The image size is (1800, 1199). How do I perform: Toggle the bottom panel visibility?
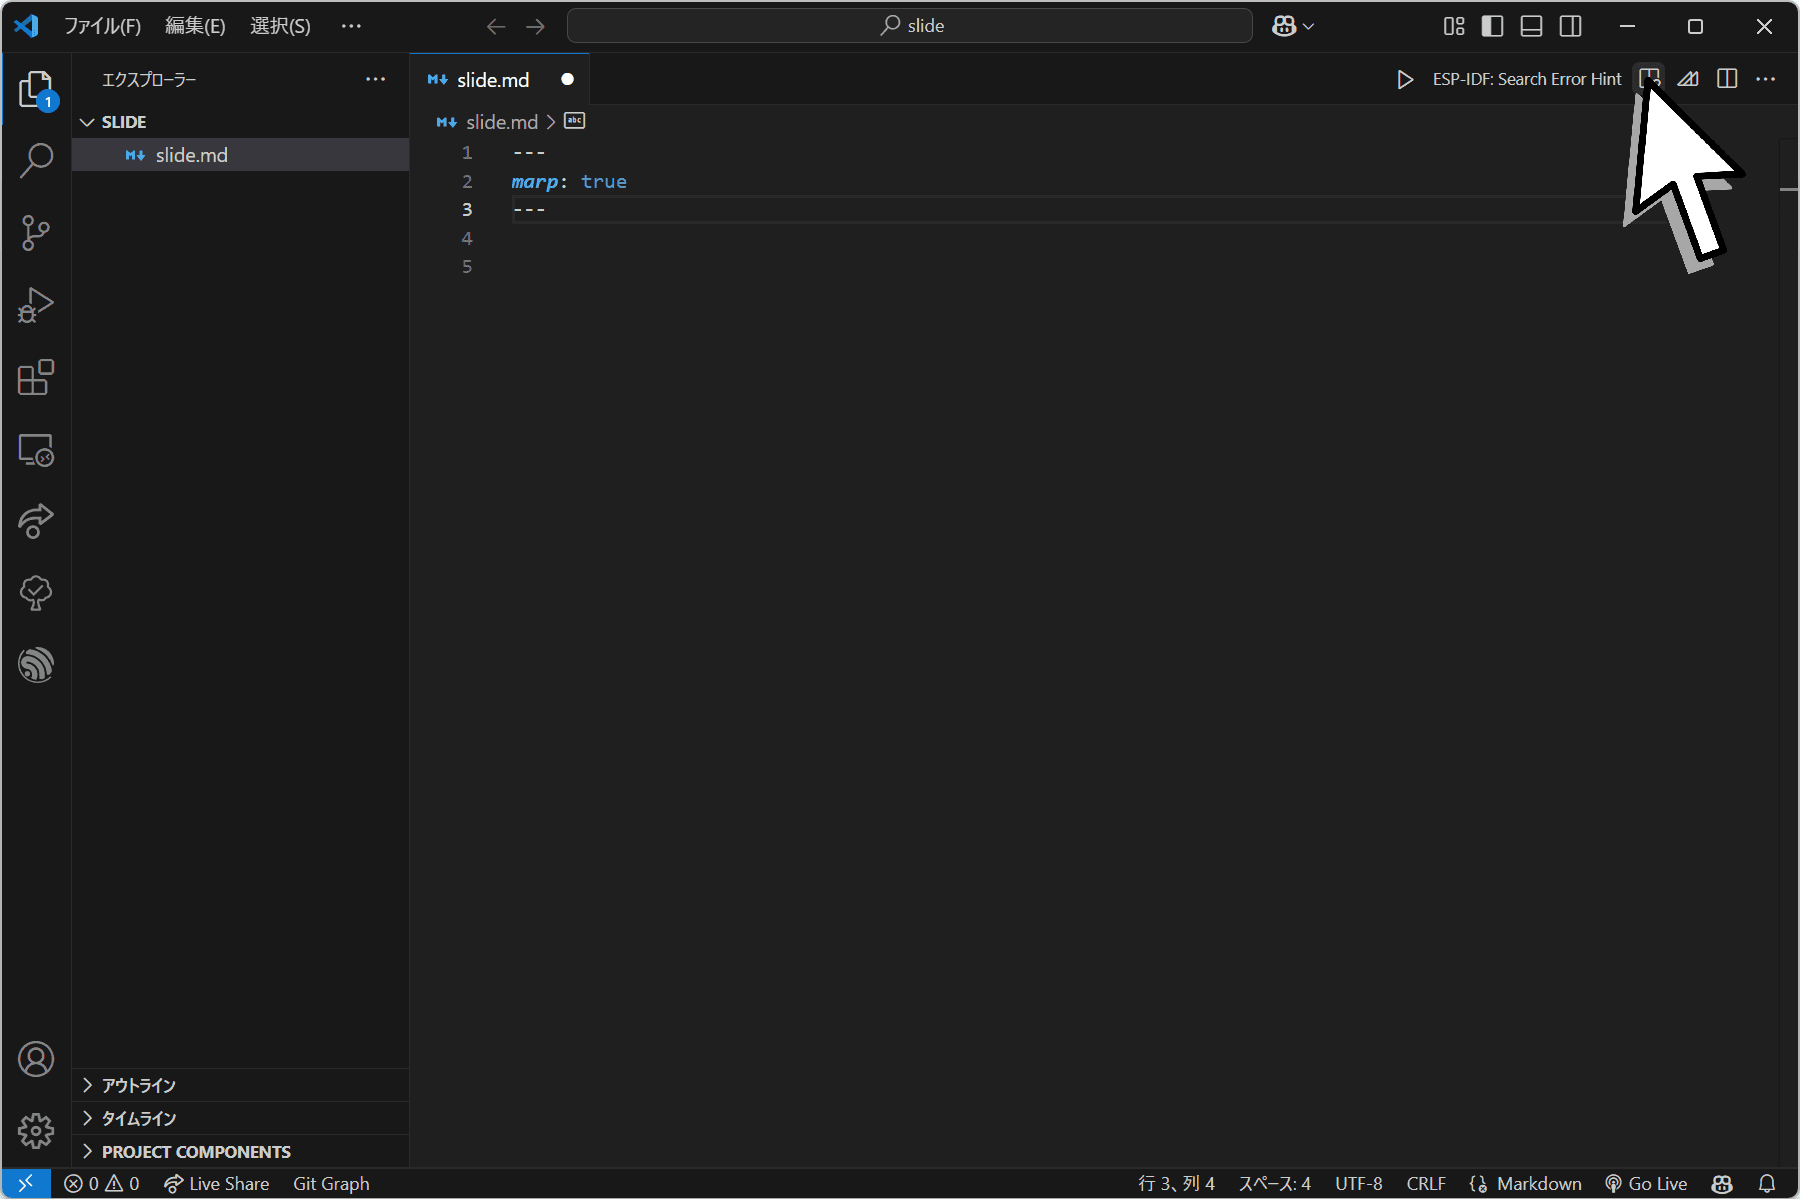(1531, 26)
